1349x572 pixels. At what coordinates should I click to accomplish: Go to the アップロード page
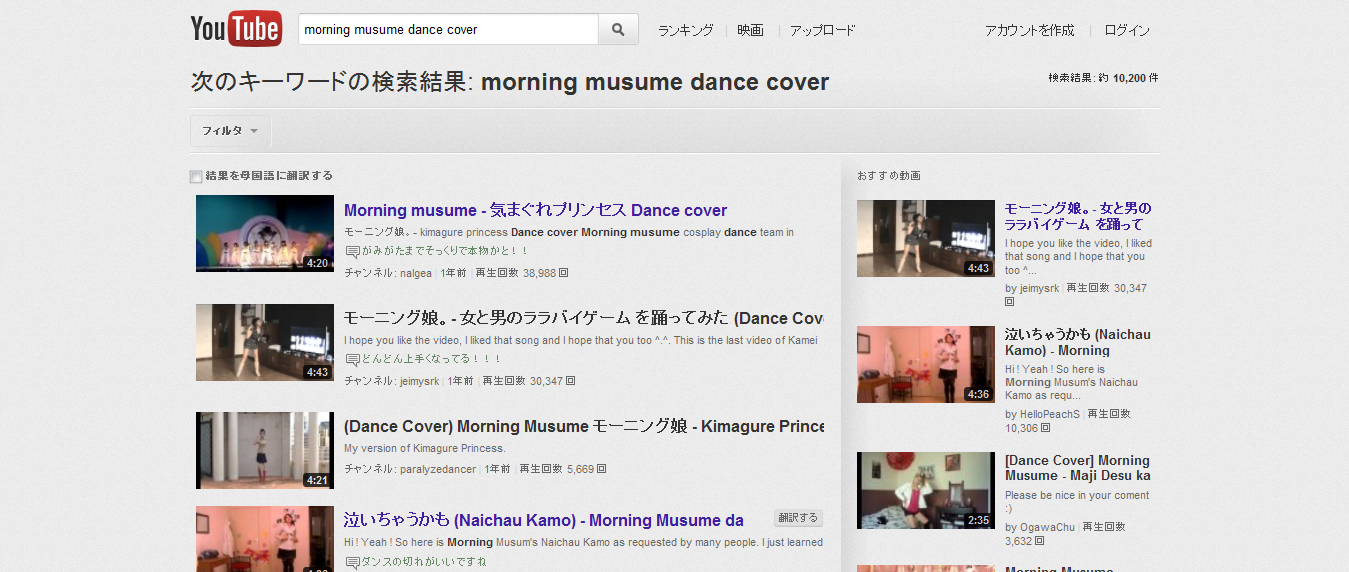822,30
